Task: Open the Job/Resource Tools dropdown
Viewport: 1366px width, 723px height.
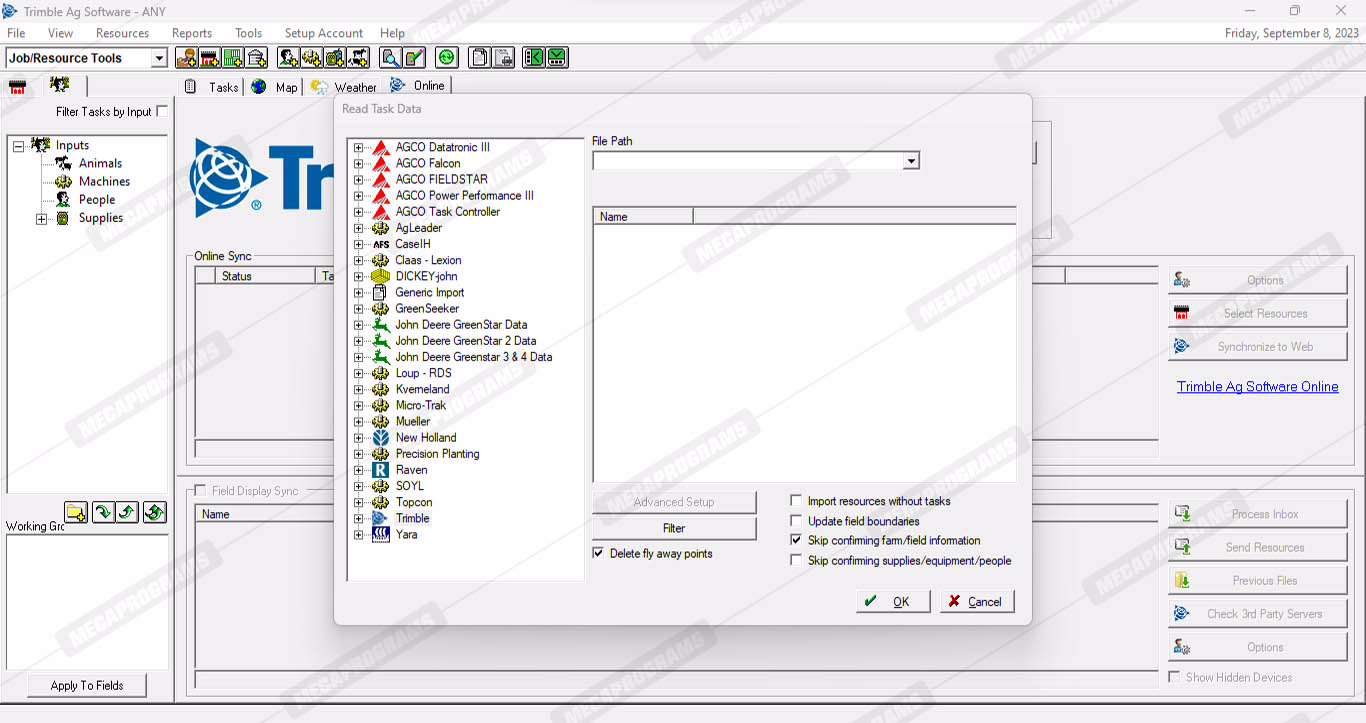Action: [x=159, y=59]
